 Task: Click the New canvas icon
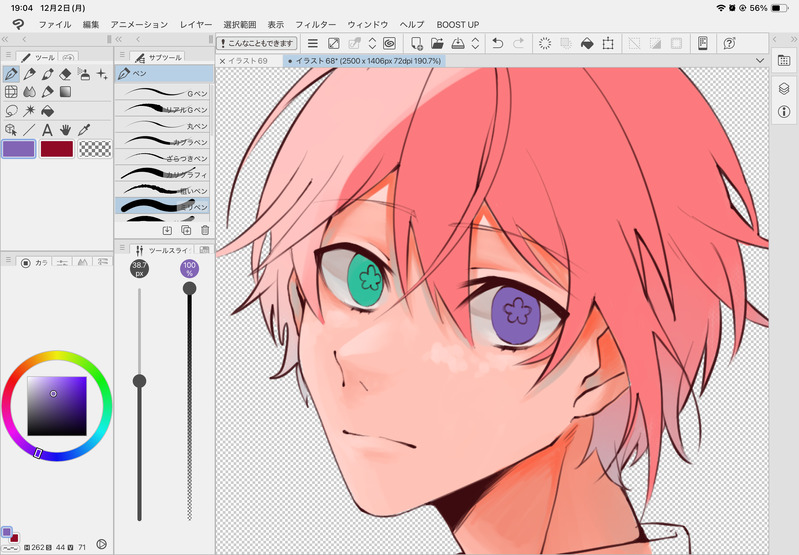click(x=416, y=43)
